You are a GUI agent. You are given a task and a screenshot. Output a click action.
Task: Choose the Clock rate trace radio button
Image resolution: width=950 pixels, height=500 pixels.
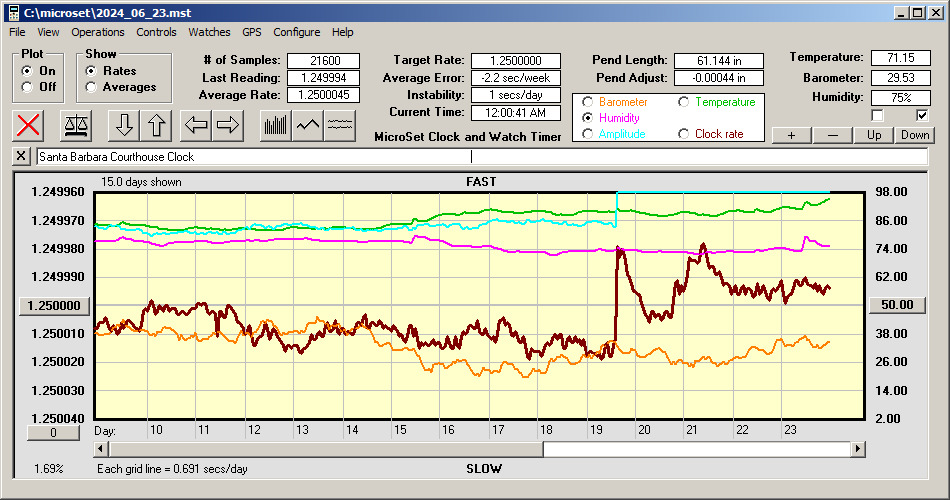pyautogui.click(x=684, y=134)
